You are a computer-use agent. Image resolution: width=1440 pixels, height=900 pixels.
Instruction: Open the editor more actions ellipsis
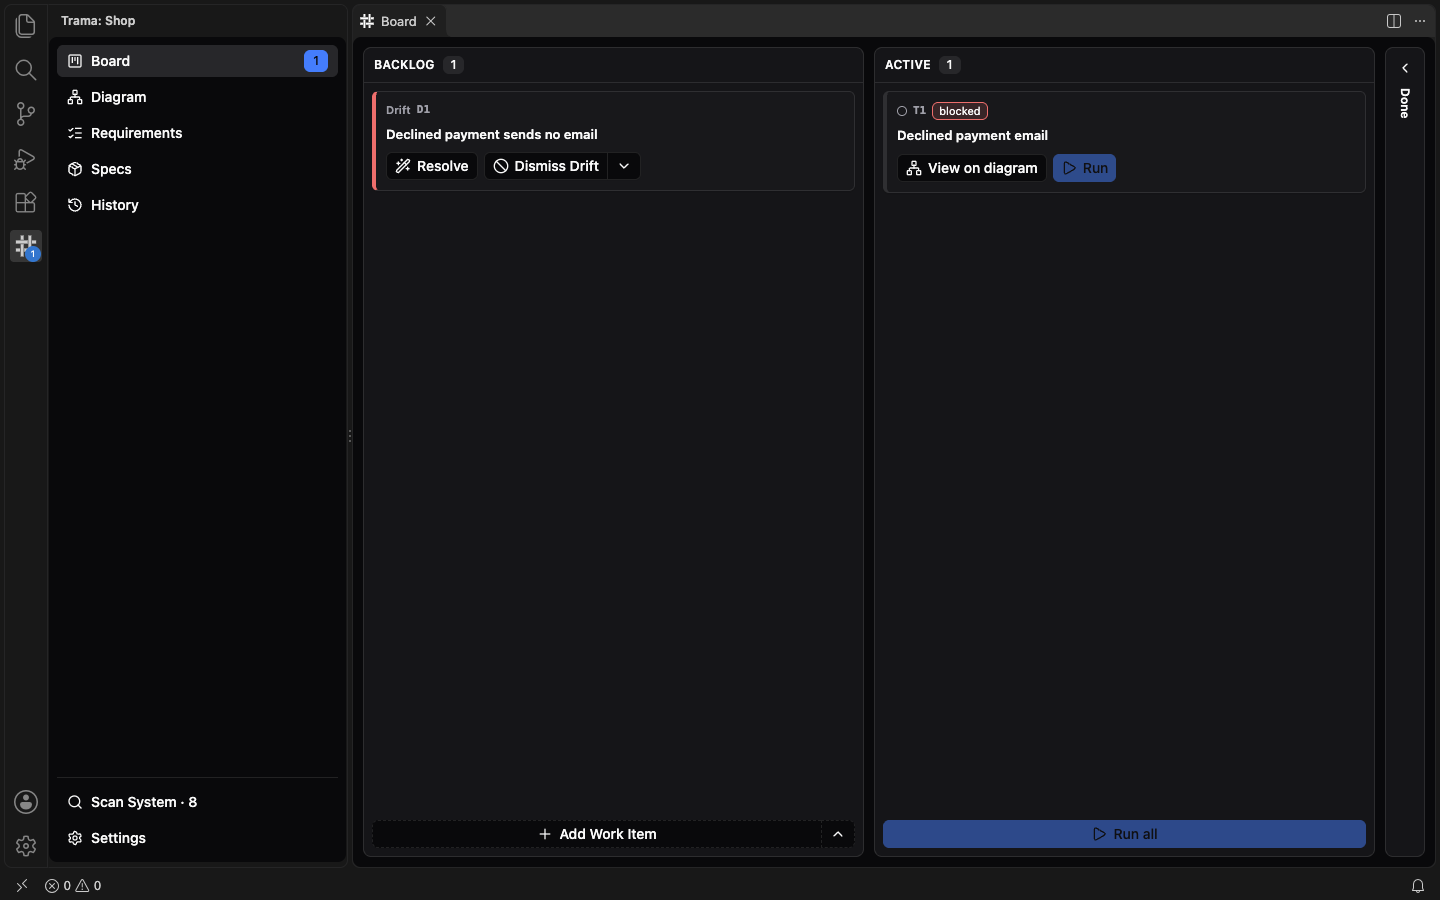pyautogui.click(x=1420, y=21)
